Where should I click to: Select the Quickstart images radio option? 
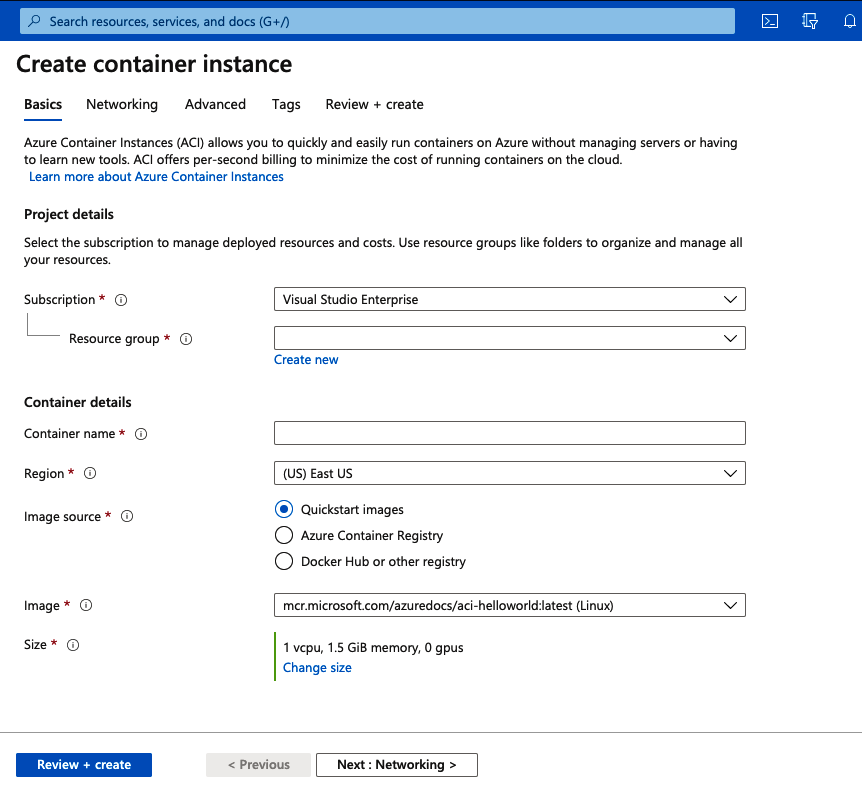tap(284, 509)
